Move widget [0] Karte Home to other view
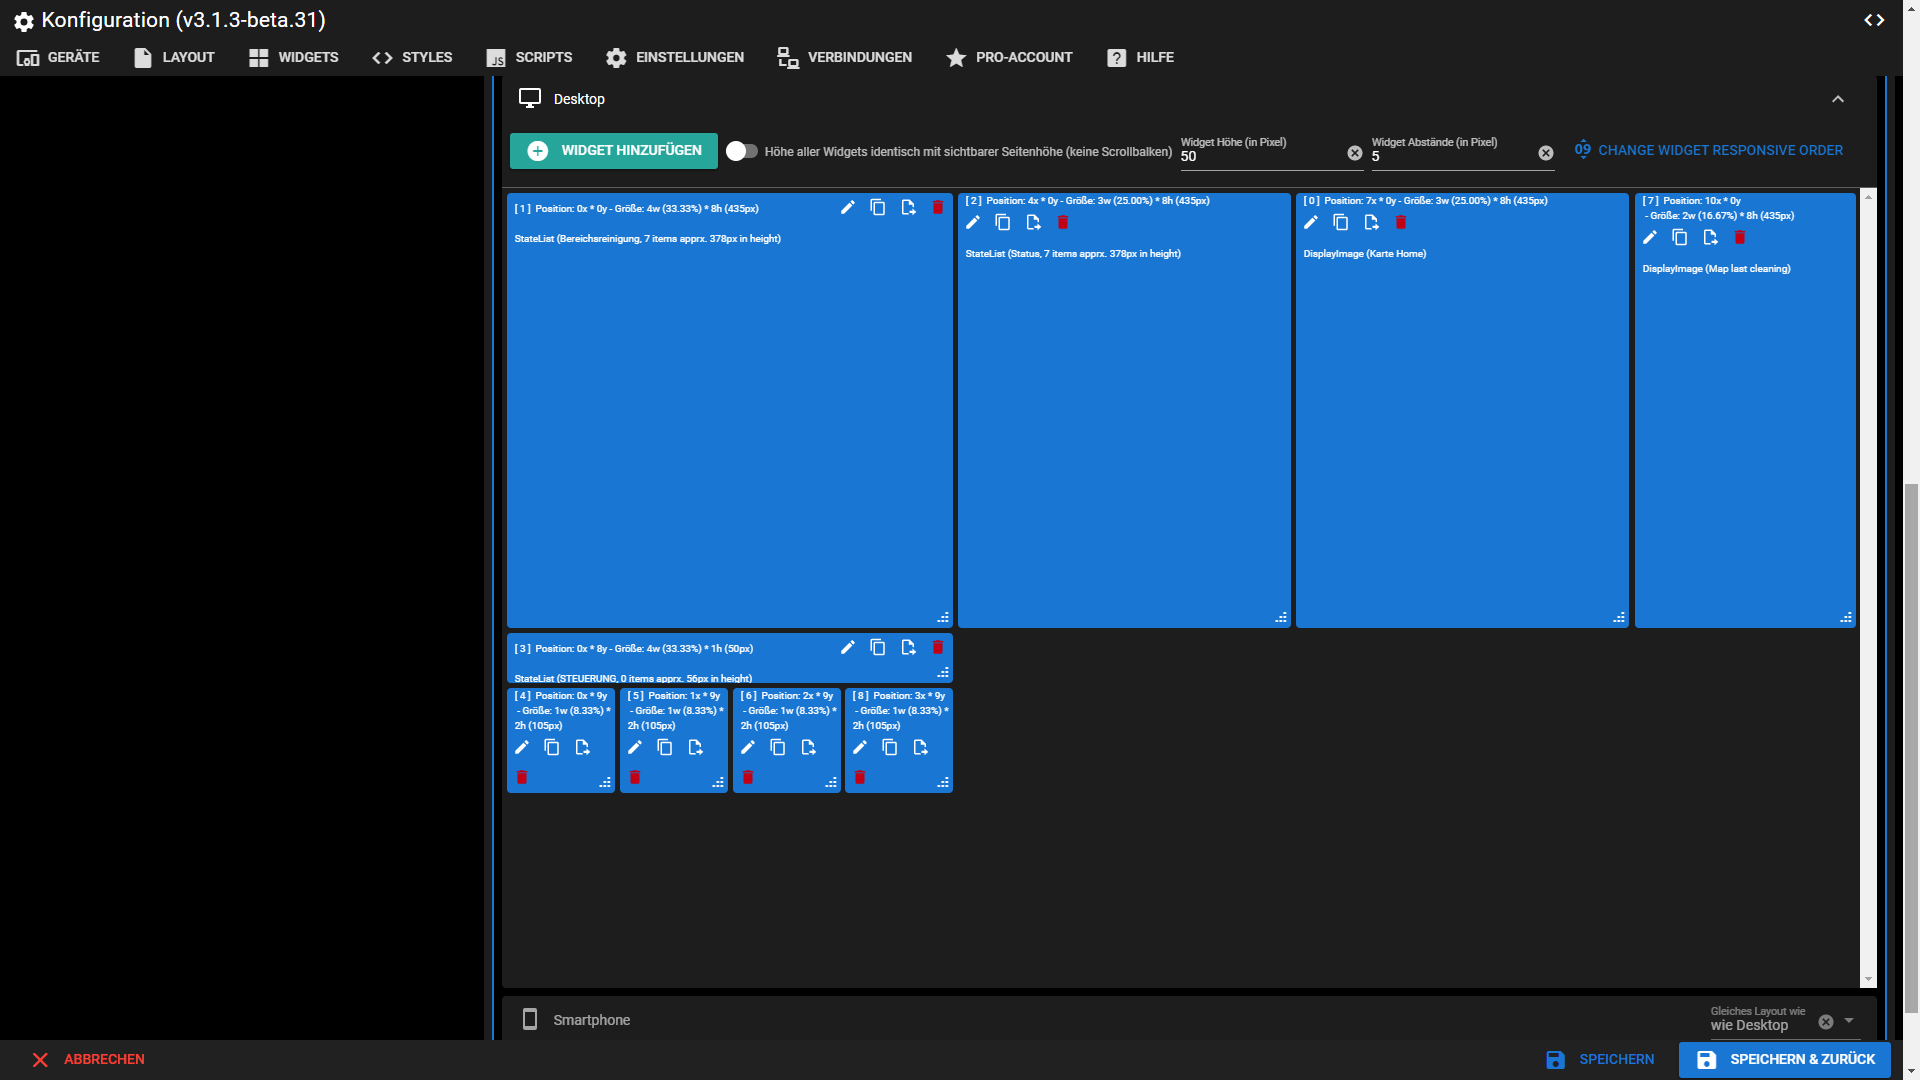The image size is (1920, 1080). point(1371,223)
